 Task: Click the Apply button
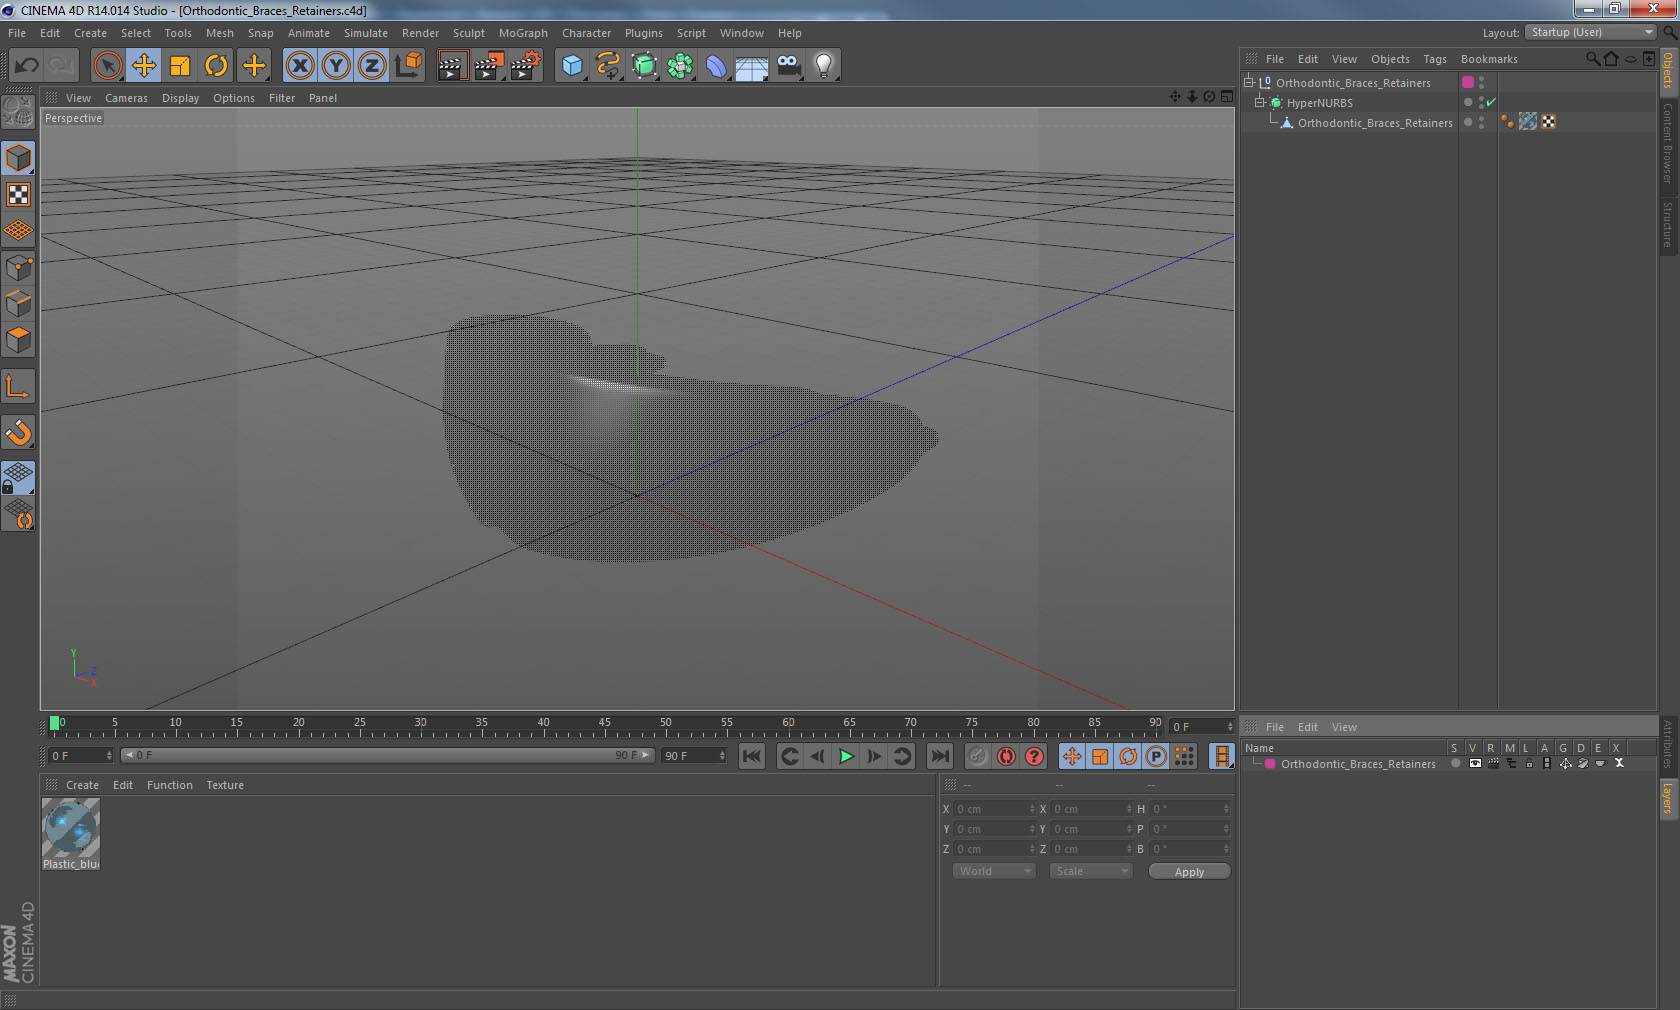pyautogui.click(x=1189, y=872)
